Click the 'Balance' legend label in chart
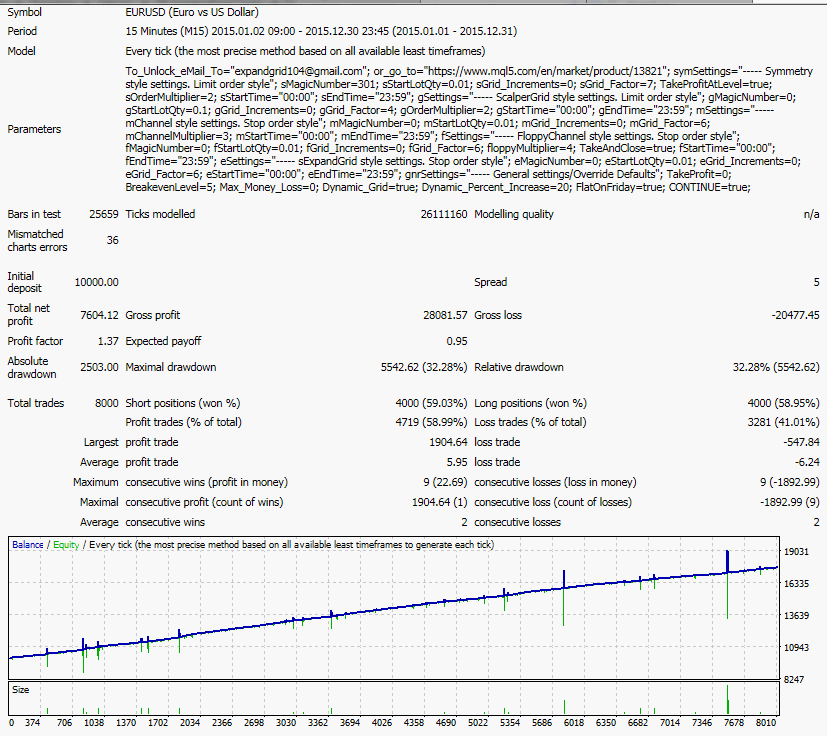This screenshot has width=827, height=736. point(28,545)
